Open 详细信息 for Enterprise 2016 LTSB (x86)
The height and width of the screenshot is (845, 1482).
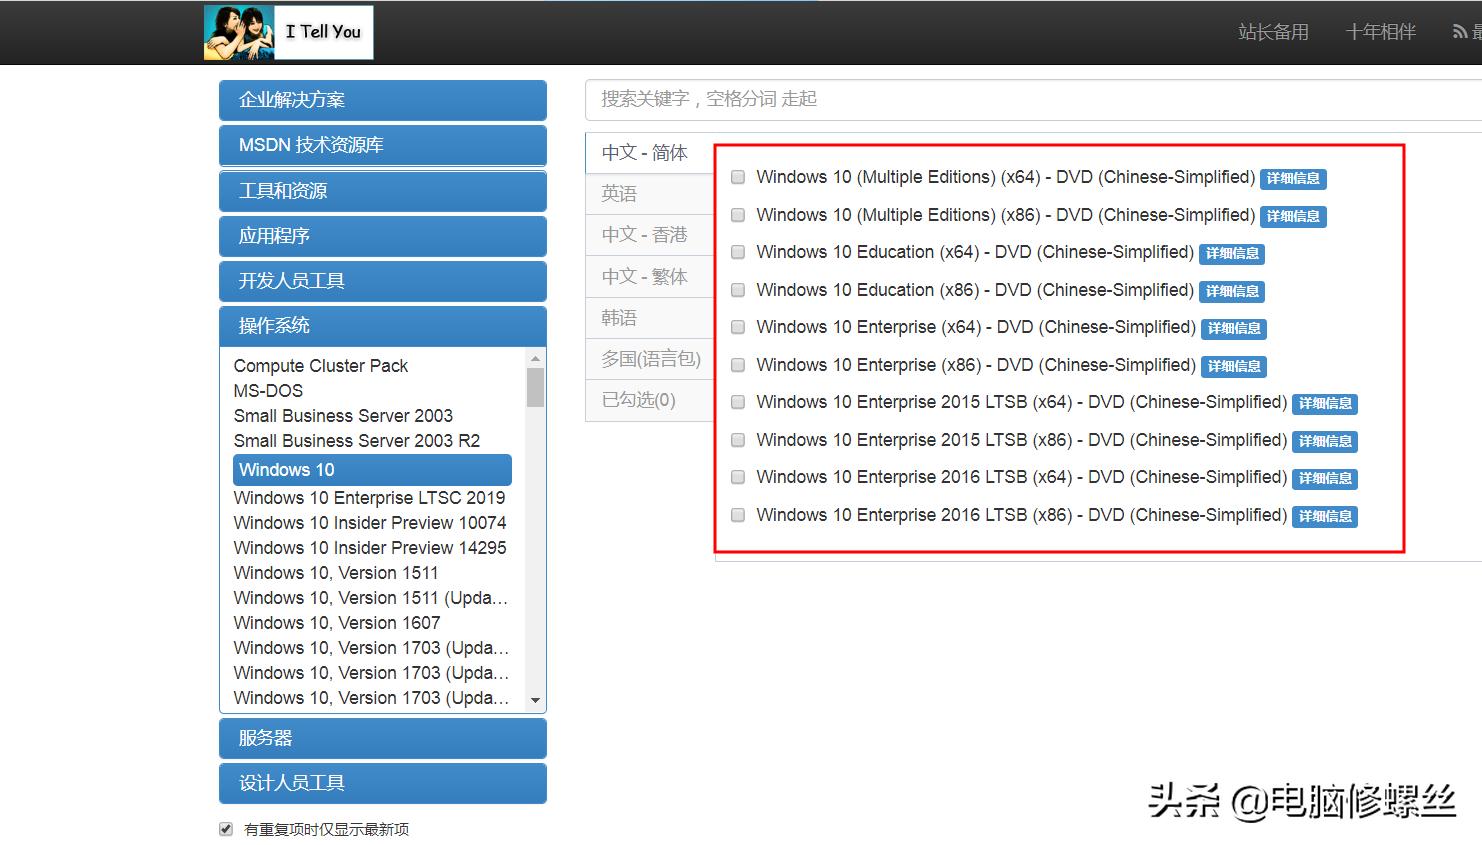coord(1325,516)
